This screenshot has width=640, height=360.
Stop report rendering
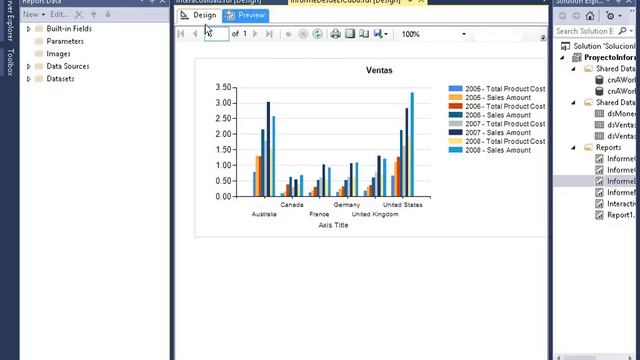[303, 34]
